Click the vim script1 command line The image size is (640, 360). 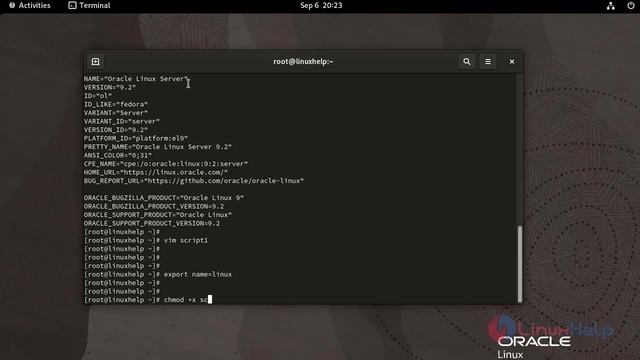pyautogui.click(x=146, y=240)
